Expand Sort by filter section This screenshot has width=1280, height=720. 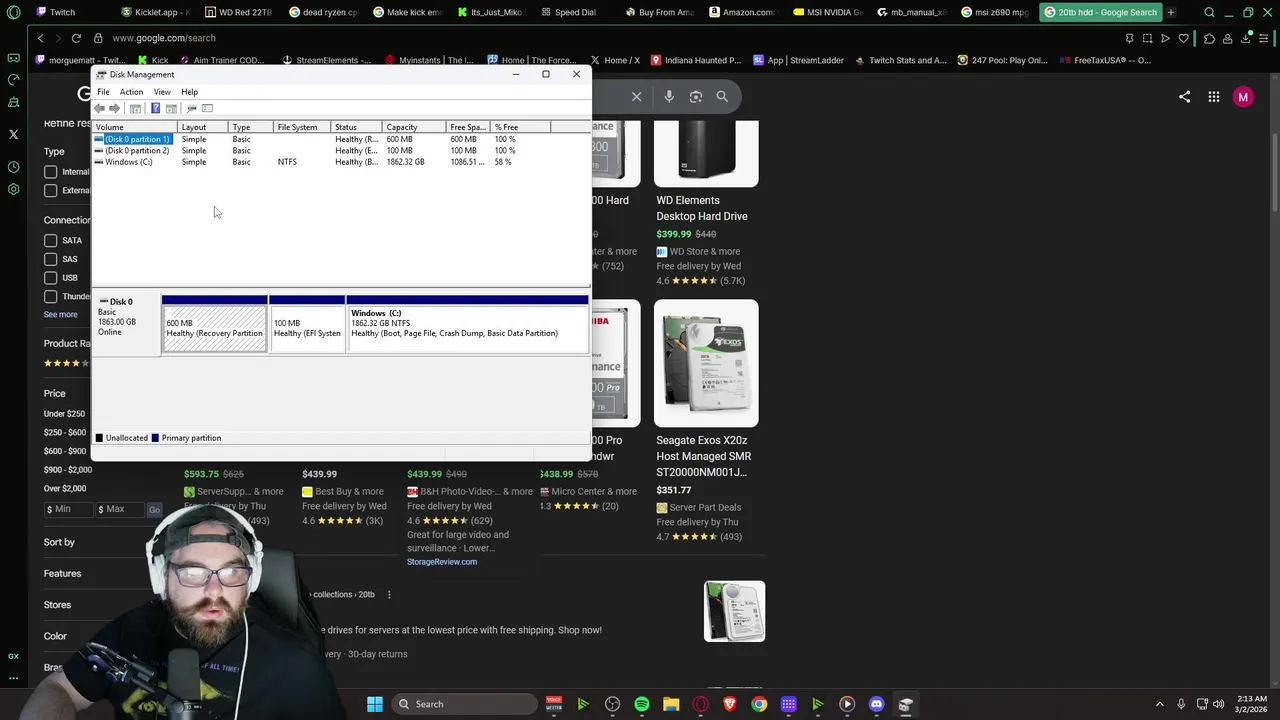pyautogui.click(x=59, y=542)
